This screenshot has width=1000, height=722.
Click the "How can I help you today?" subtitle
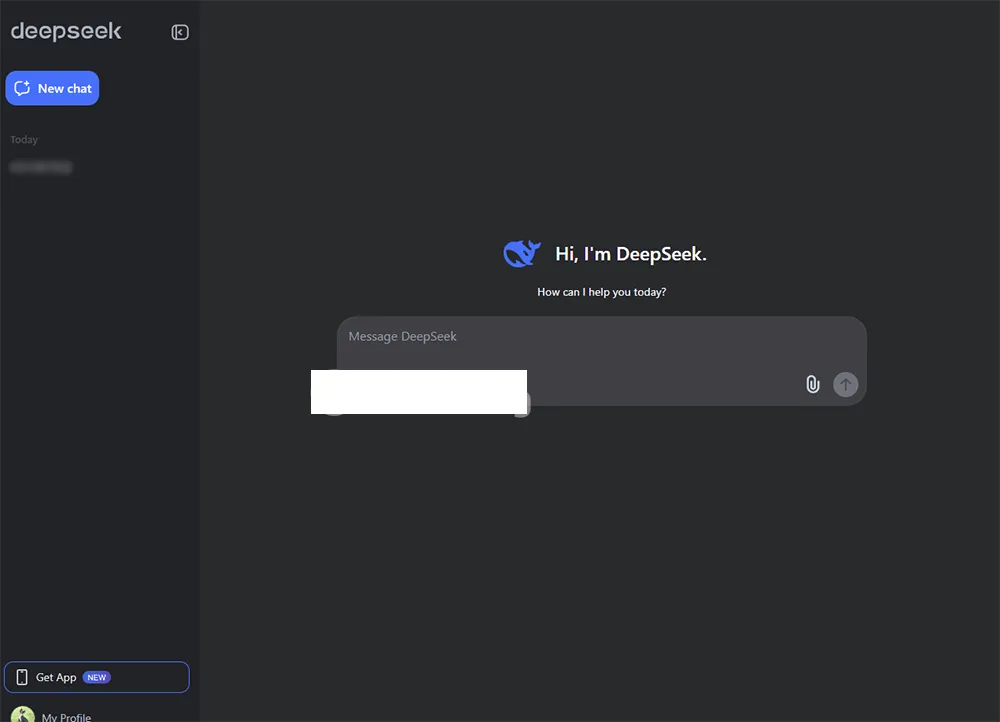tap(601, 292)
